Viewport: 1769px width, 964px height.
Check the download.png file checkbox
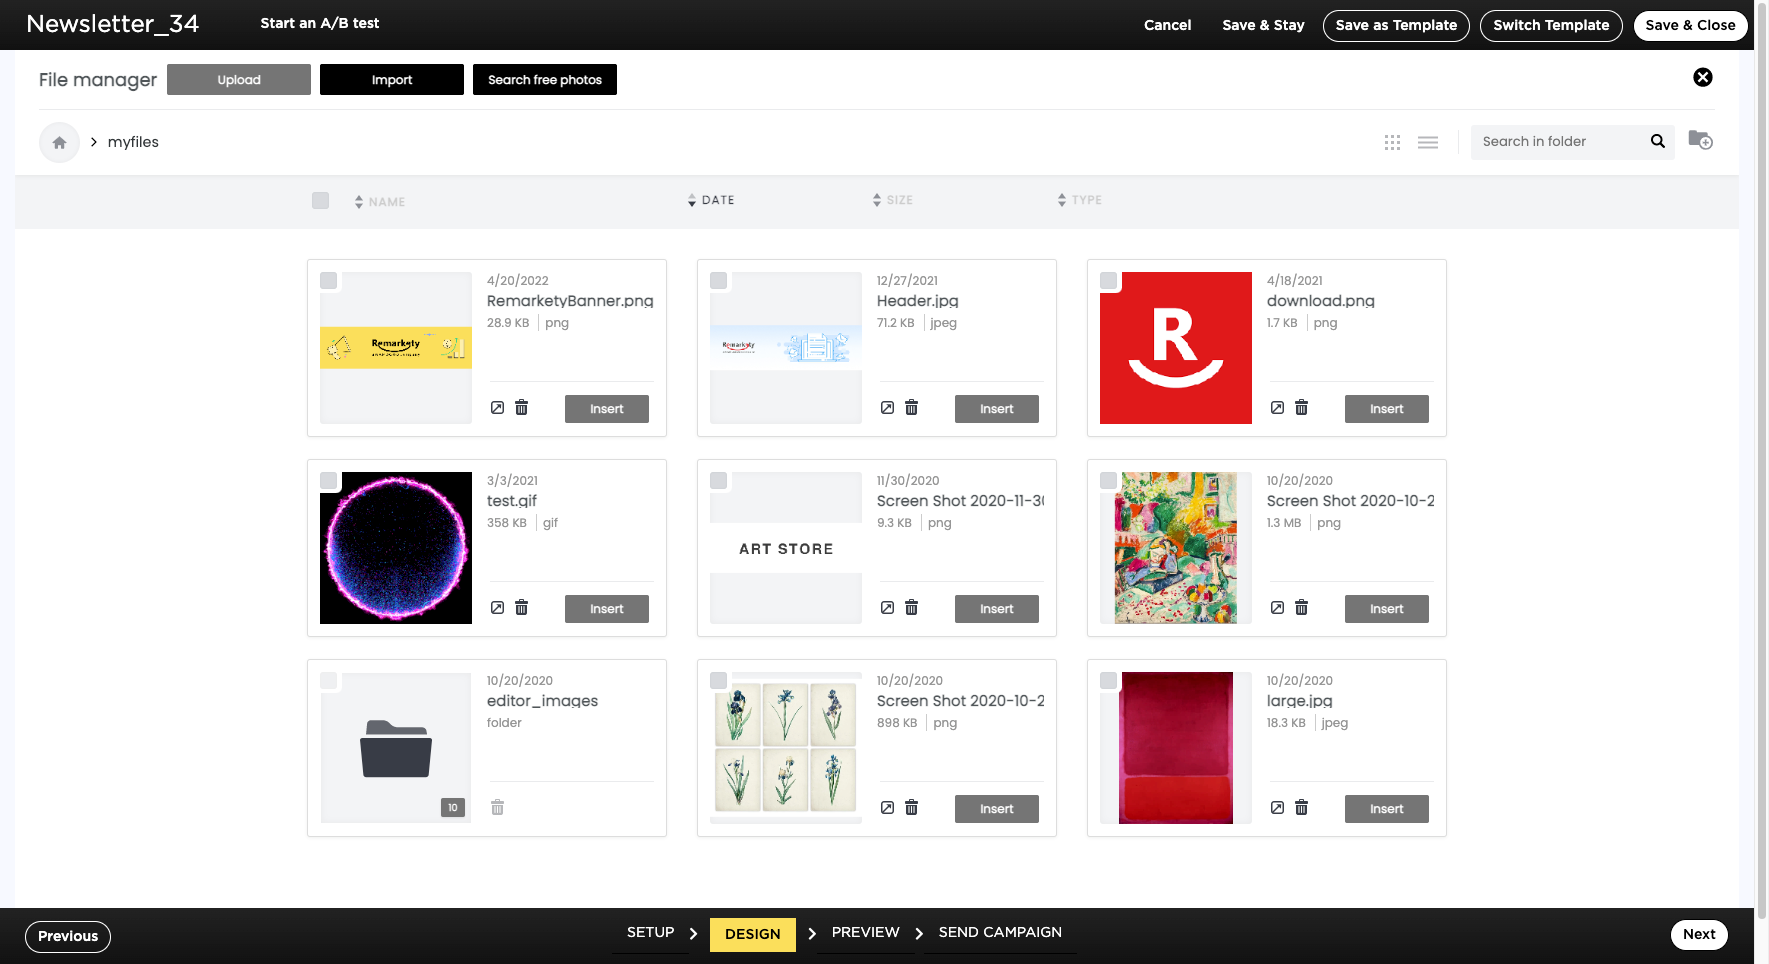1108,281
